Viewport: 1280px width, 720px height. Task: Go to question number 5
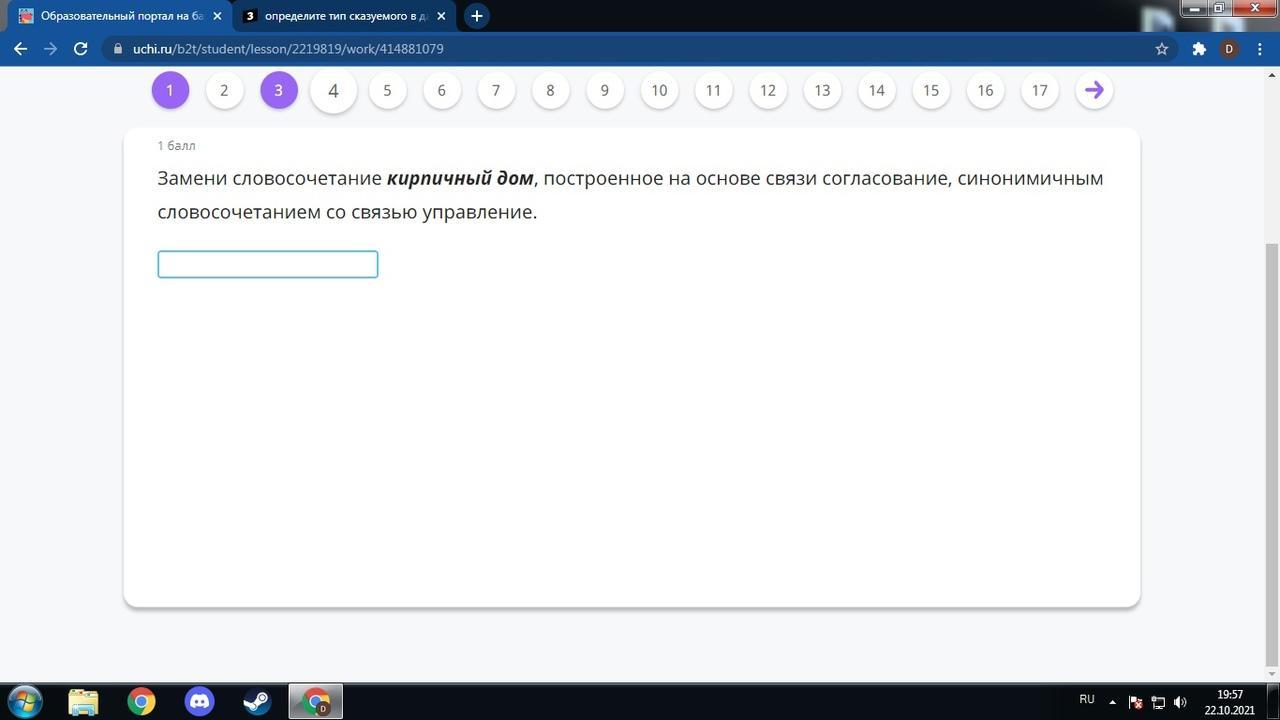(x=387, y=90)
